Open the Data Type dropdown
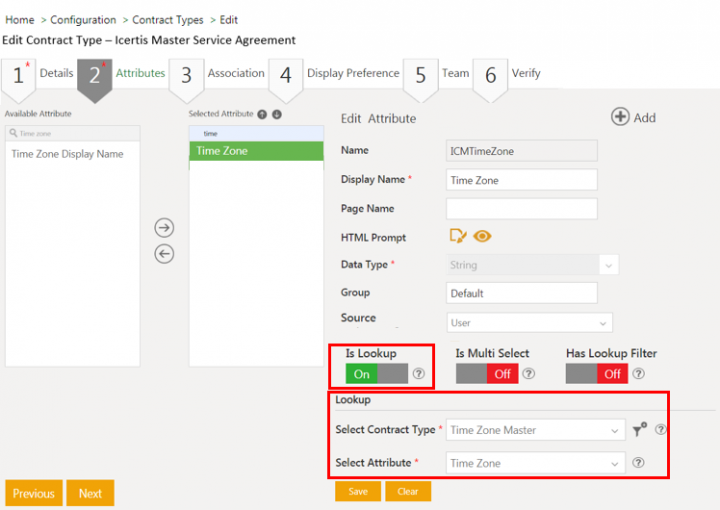Screen dimensions: 720x510 coord(532,265)
